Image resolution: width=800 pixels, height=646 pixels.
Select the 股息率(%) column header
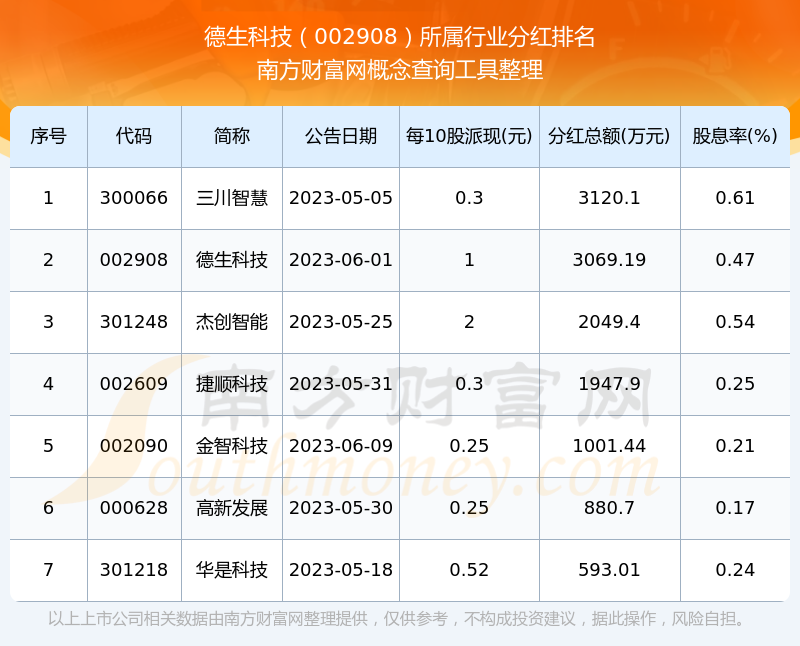[735, 136]
